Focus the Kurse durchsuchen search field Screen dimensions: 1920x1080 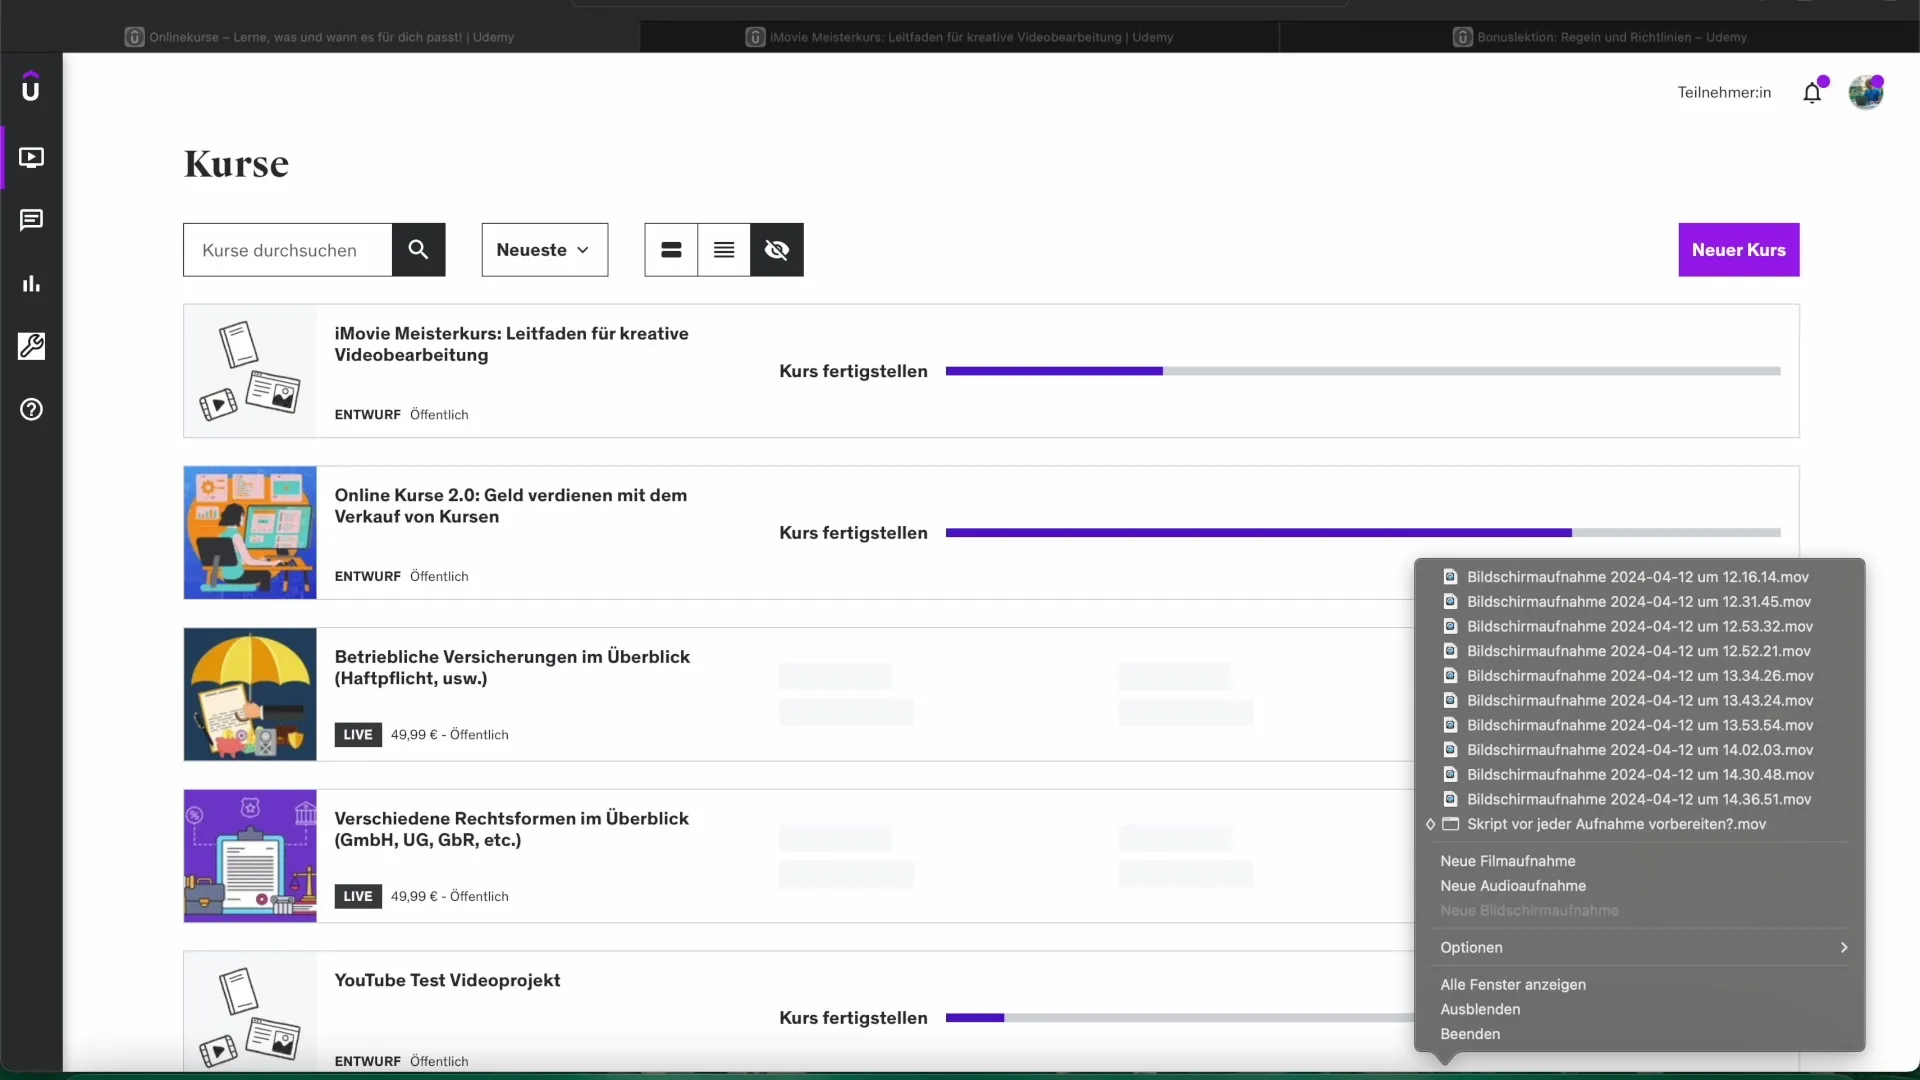click(288, 249)
